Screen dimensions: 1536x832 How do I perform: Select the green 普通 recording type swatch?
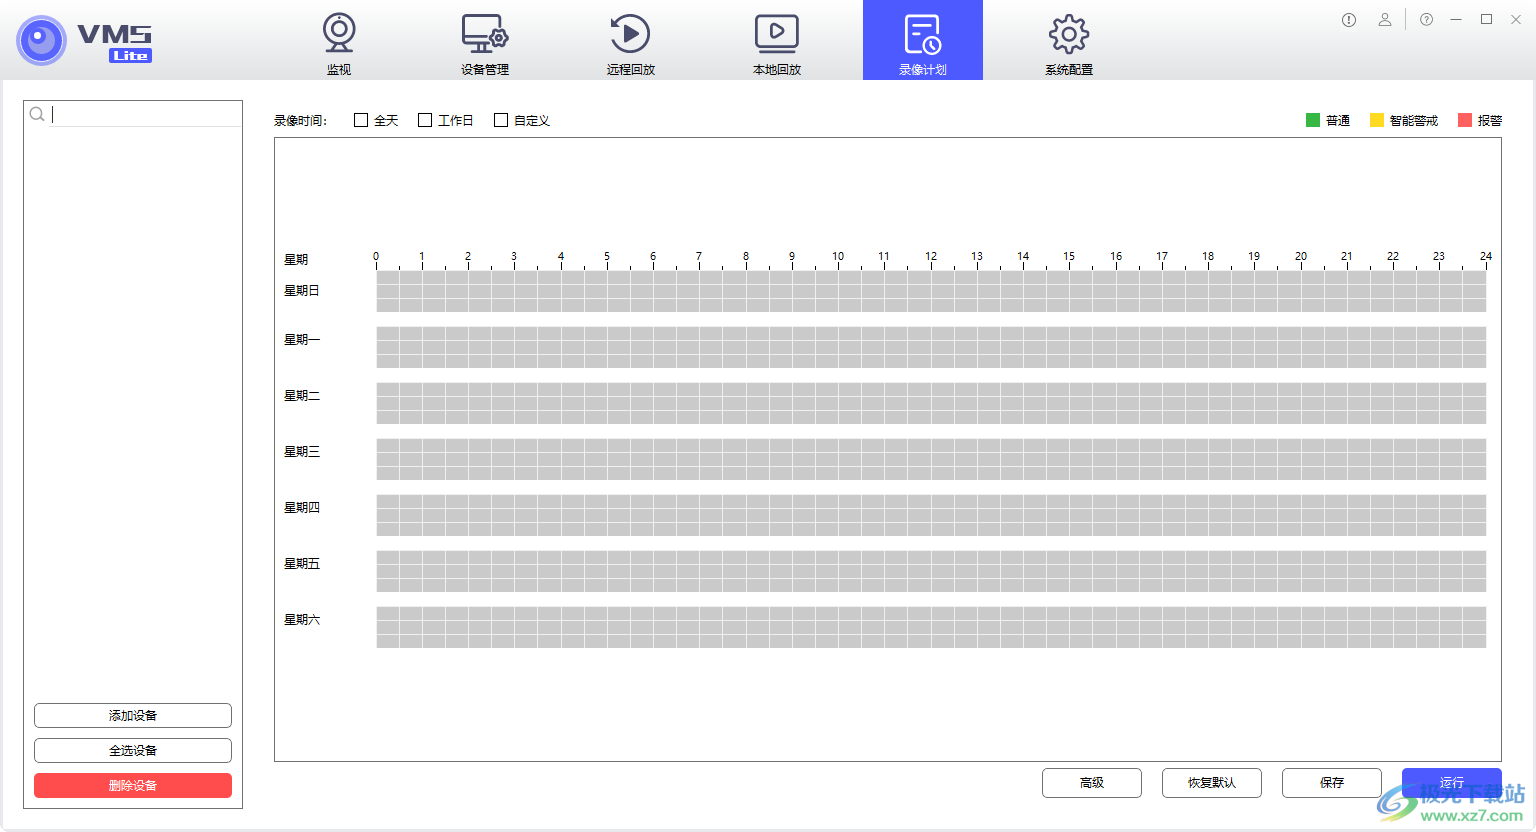click(1313, 120)
